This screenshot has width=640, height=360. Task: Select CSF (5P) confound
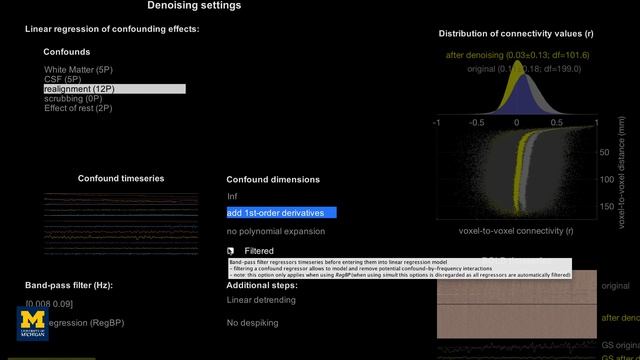click(x=62, y=79)
